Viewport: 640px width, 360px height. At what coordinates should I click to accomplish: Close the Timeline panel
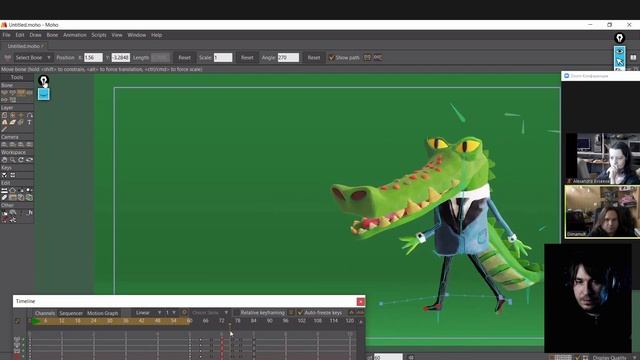[360, 302]
